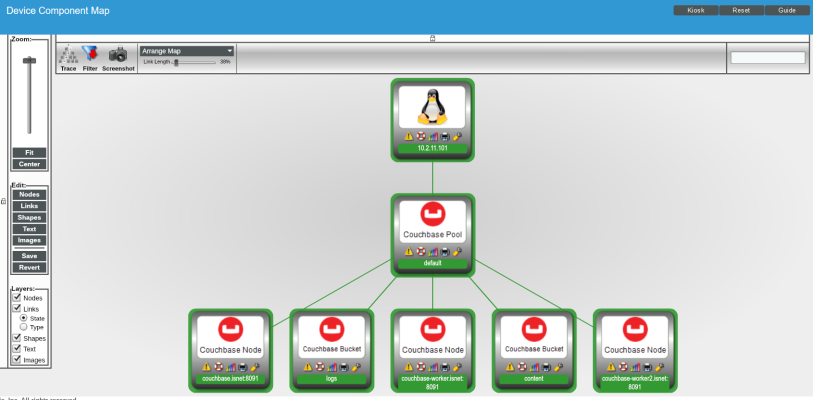Click the vertical Zoom slider handle
Screen dimensions: 813x400
[30, 60]
